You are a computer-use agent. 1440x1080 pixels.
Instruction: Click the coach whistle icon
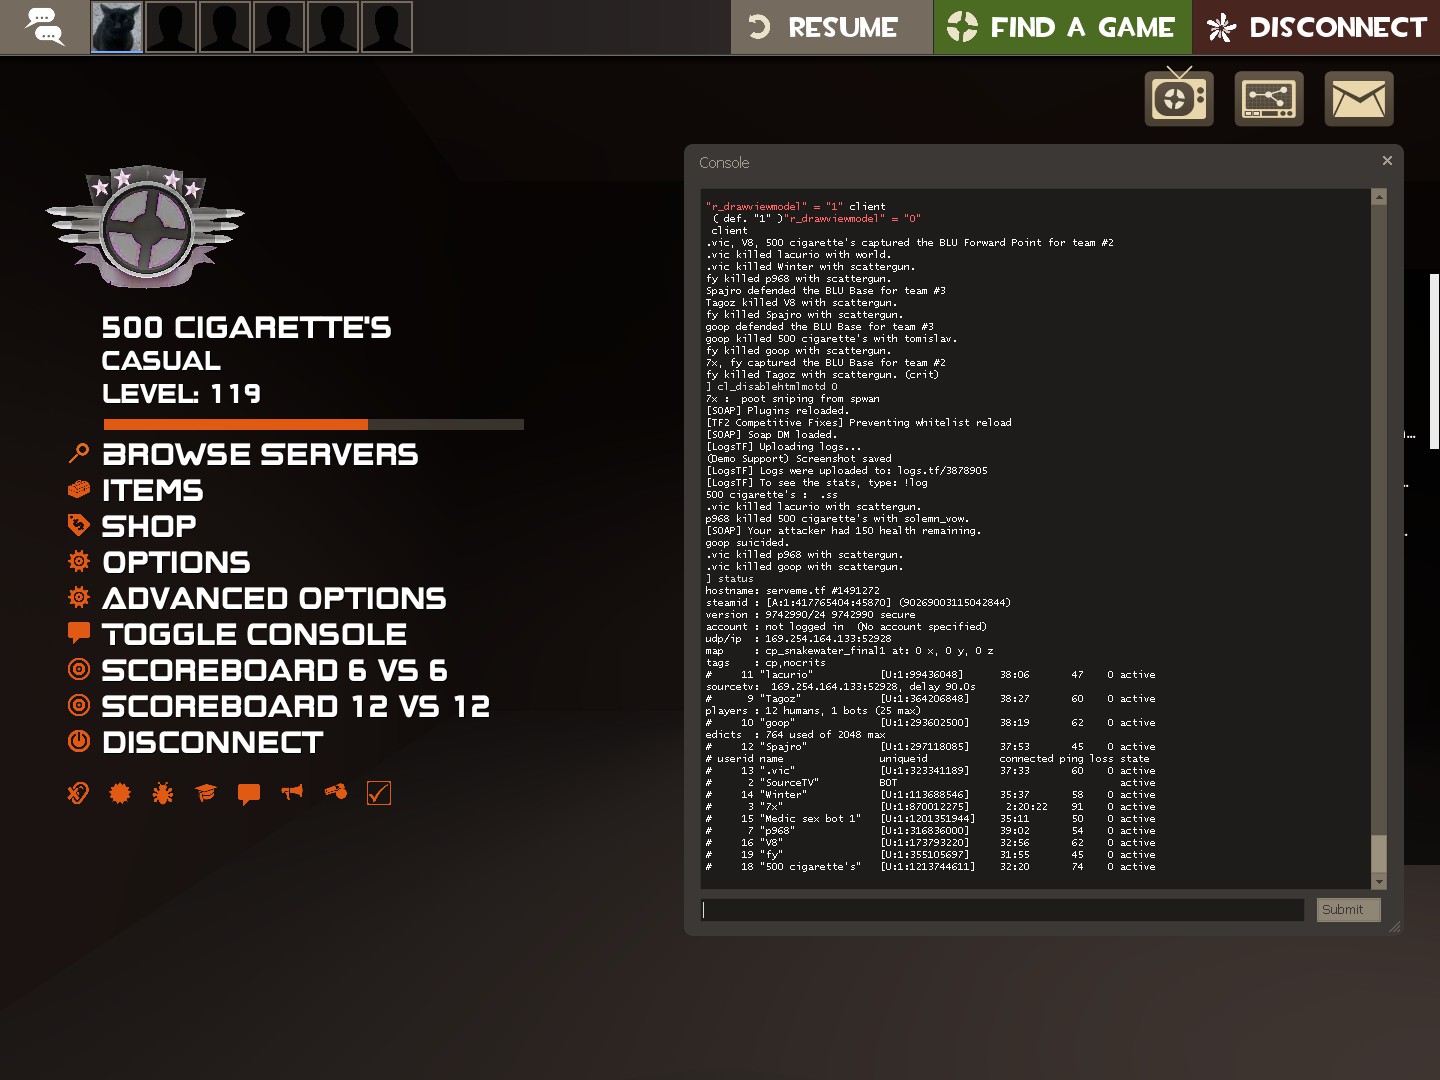point(336,792)
